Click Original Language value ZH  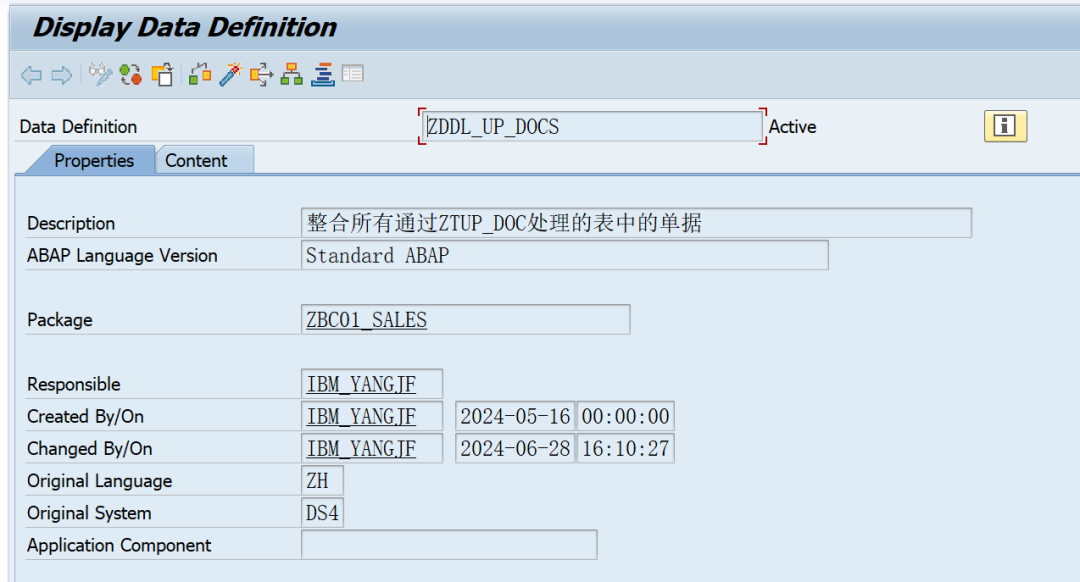(322, 481)
